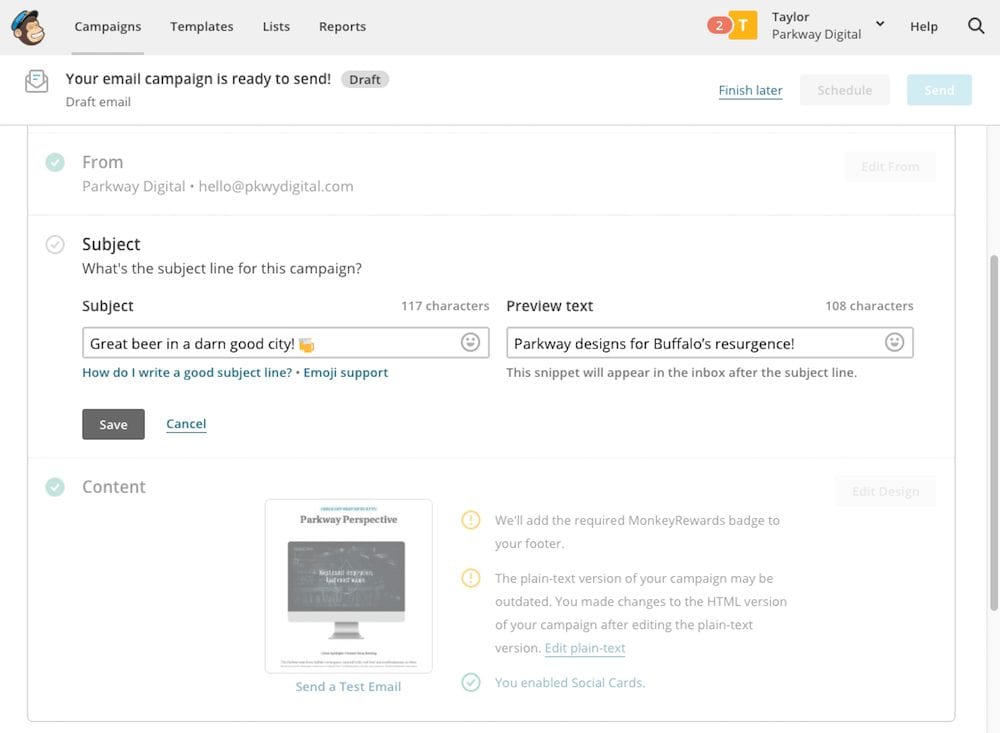
Task: Open emoji picker in Preview text field
Action: (x=894, y=343)
